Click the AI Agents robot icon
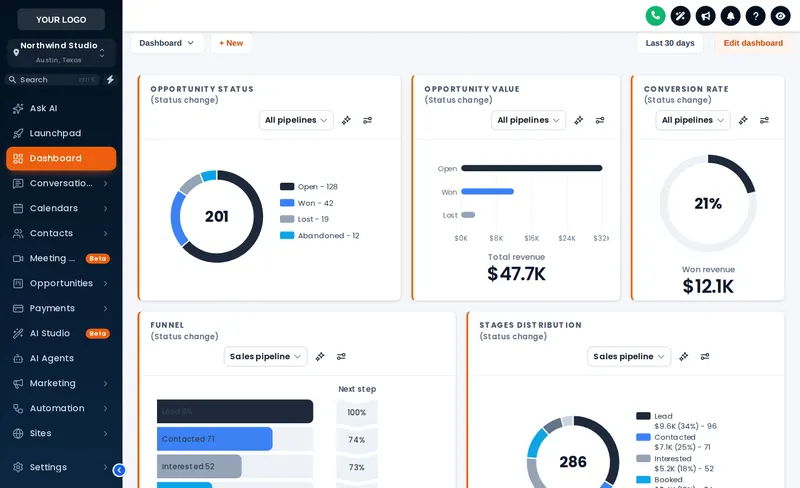This screenshot has height=488, width=800. 18,358
